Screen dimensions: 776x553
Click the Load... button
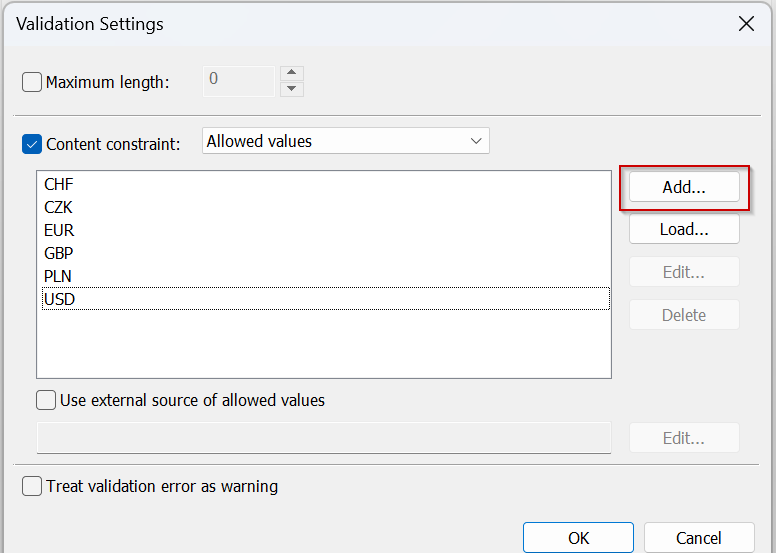(684, 229)
